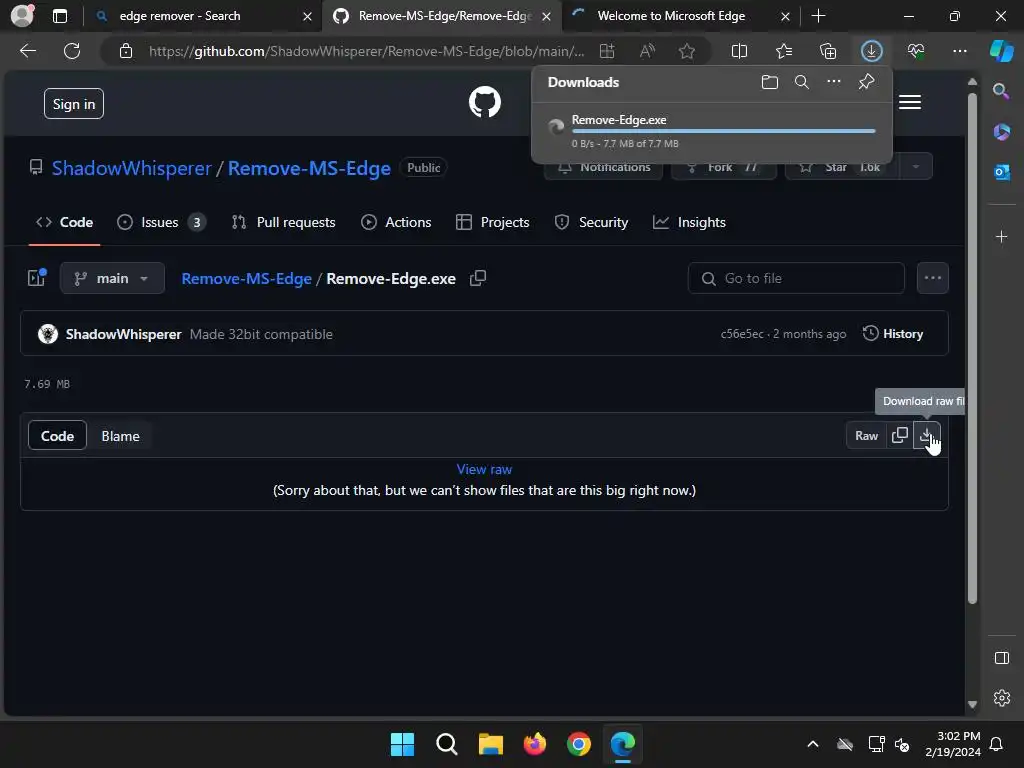Focus the Go to file search field
Image resolution: width=1024 pixels, height=768 pixels.
point(796,278)
